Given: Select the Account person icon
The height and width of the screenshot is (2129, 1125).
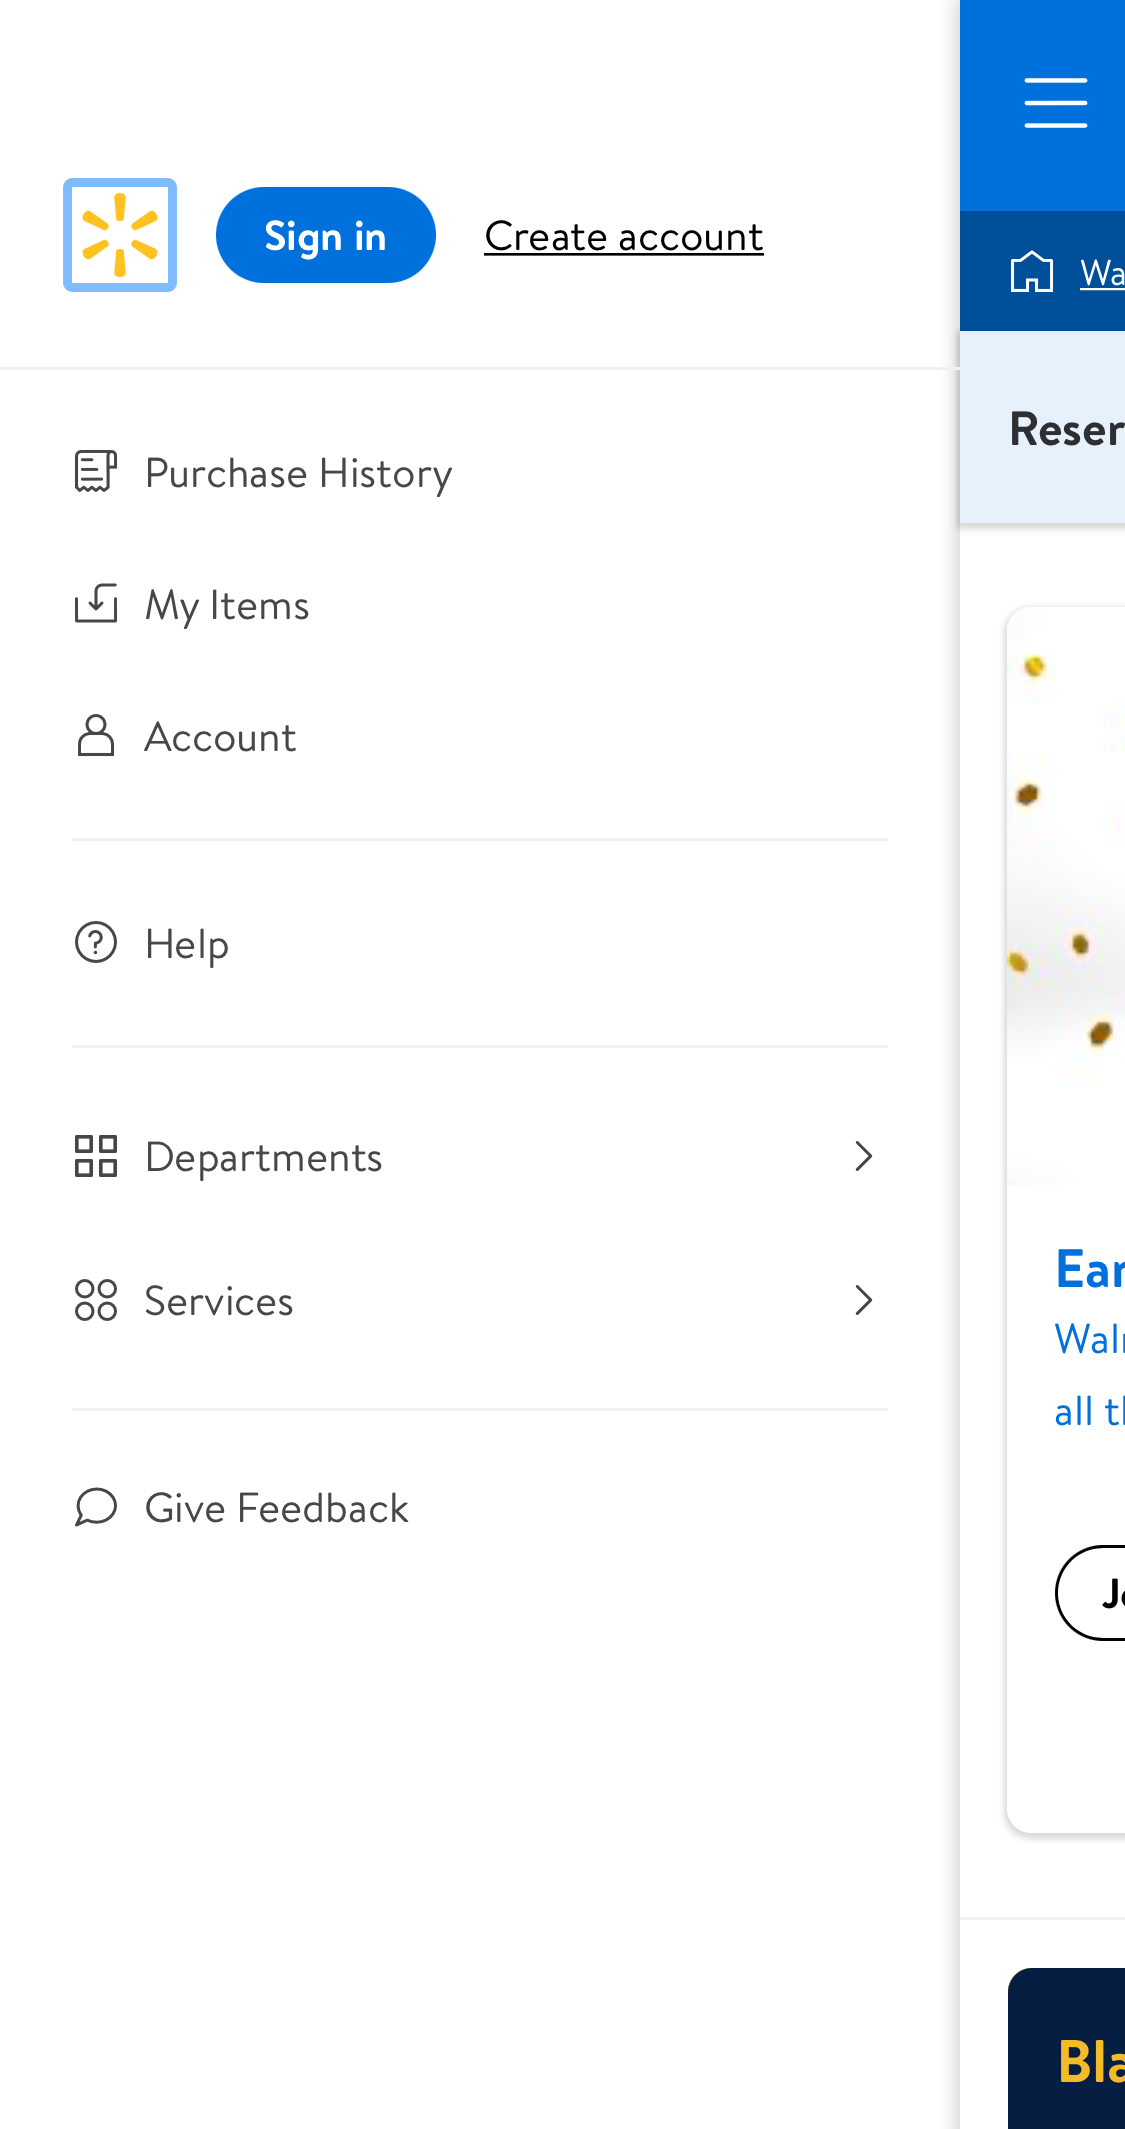Looking at the screenshot, I should coord(95,737).
